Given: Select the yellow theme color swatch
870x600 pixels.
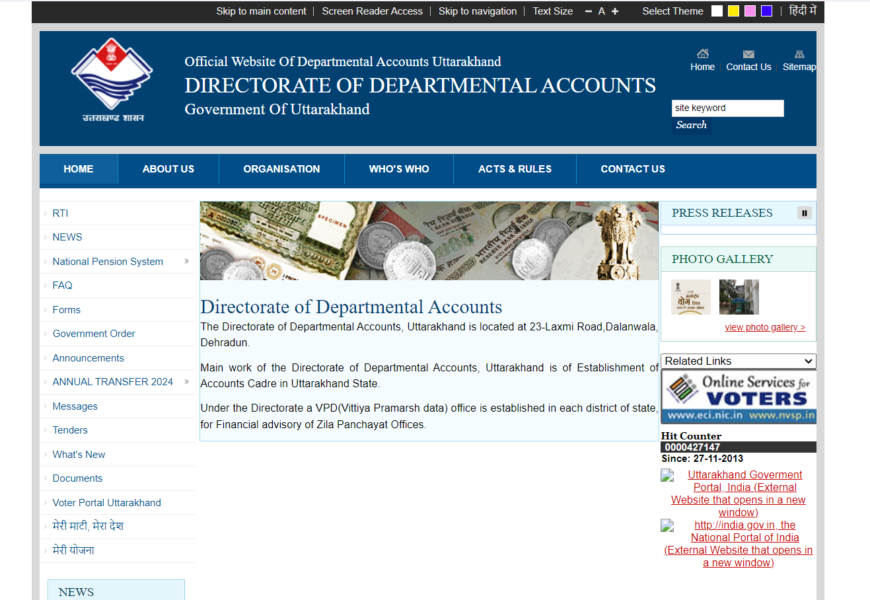Looking at the screenshot, I should [x=733, y=11].
